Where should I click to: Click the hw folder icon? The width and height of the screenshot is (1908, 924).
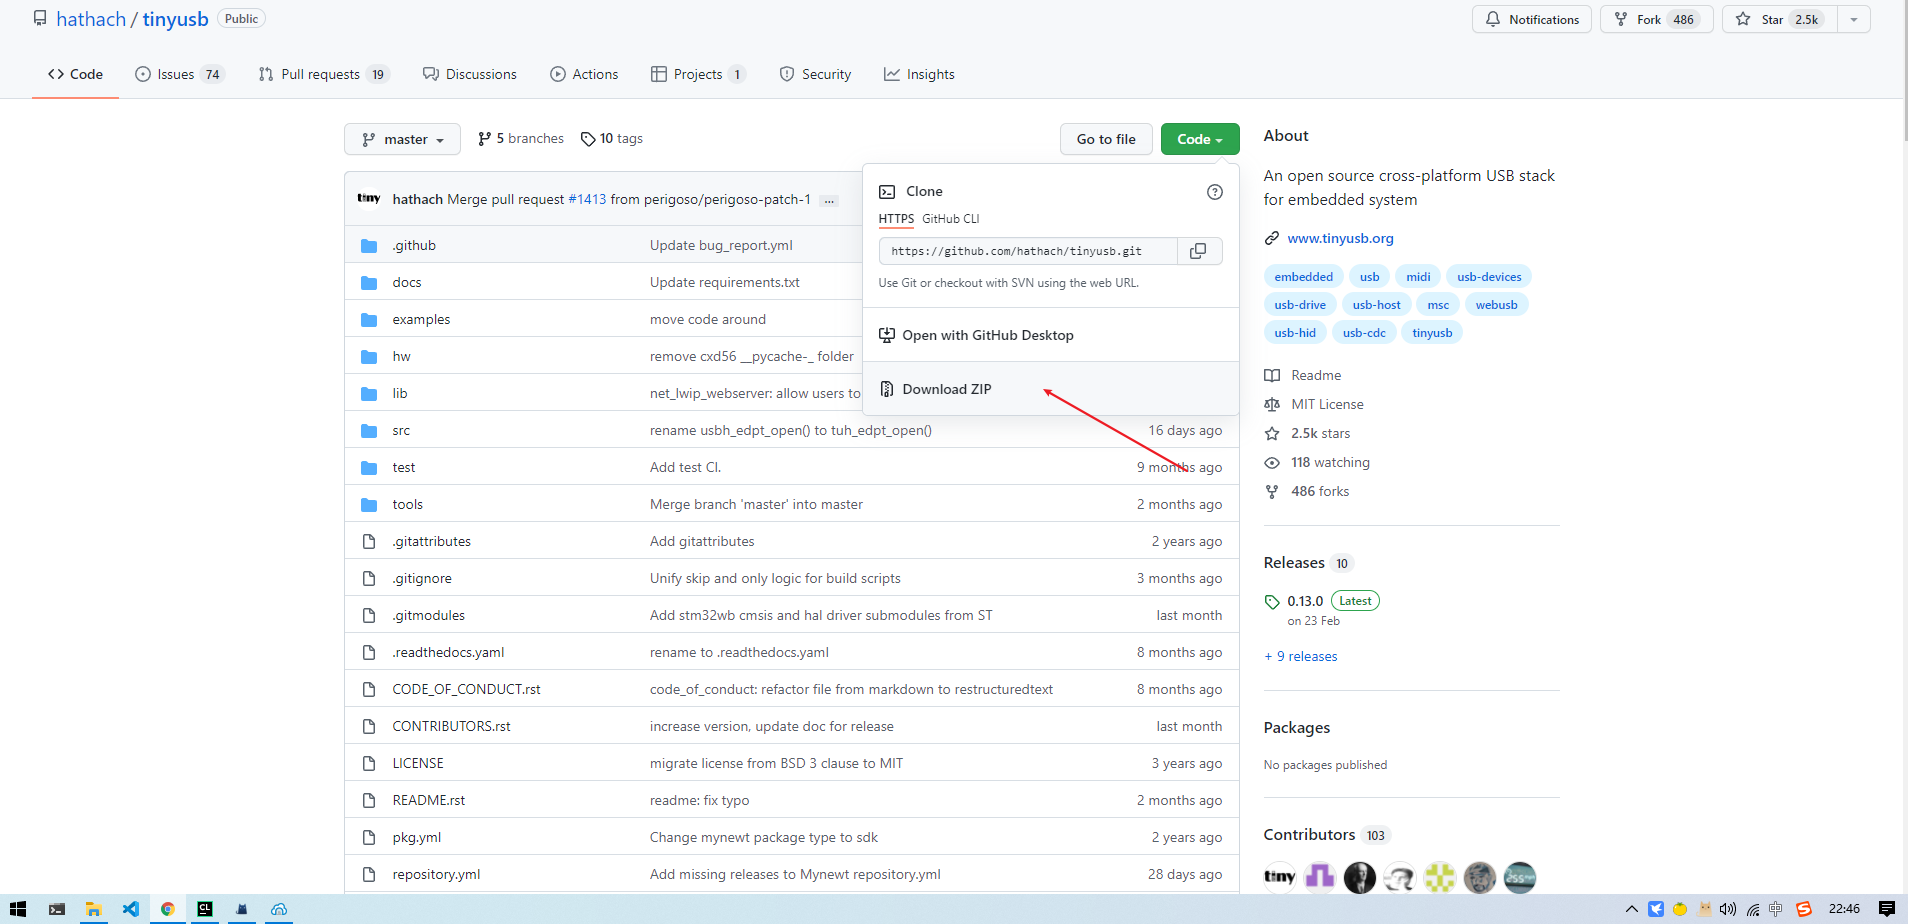369,357
